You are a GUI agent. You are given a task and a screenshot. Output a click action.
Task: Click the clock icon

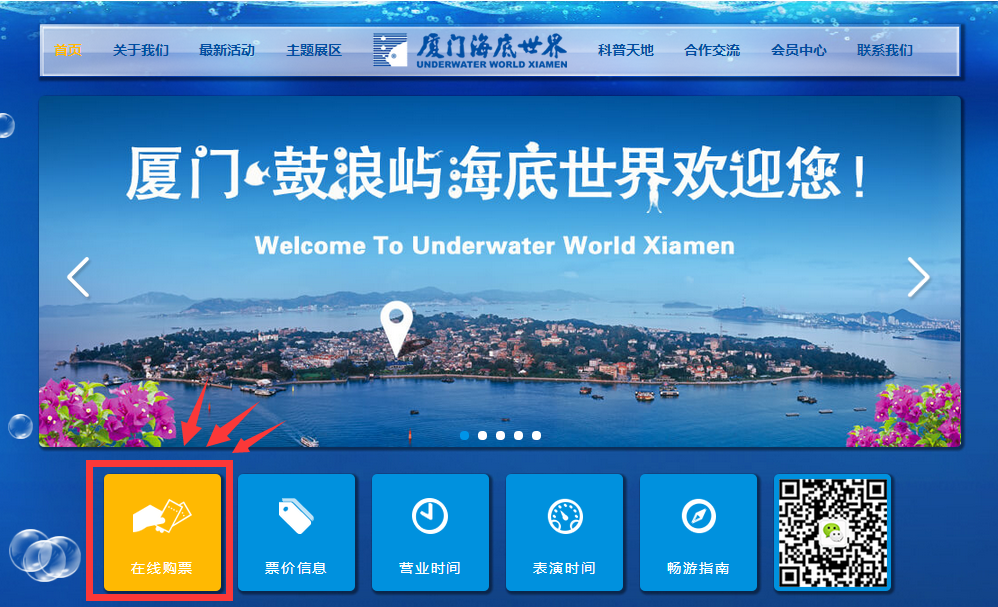(430, 516)
